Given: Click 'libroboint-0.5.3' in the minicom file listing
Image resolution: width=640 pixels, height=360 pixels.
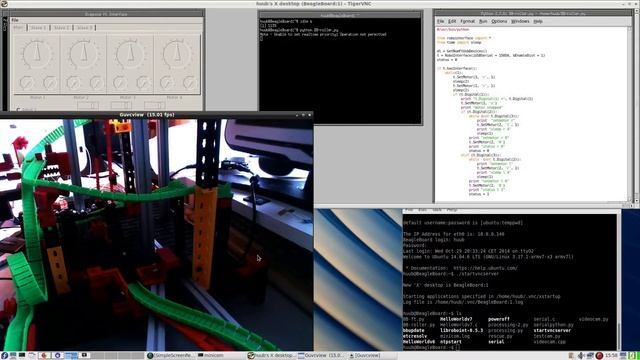Looking at the screenshot, I should [461, 331].
